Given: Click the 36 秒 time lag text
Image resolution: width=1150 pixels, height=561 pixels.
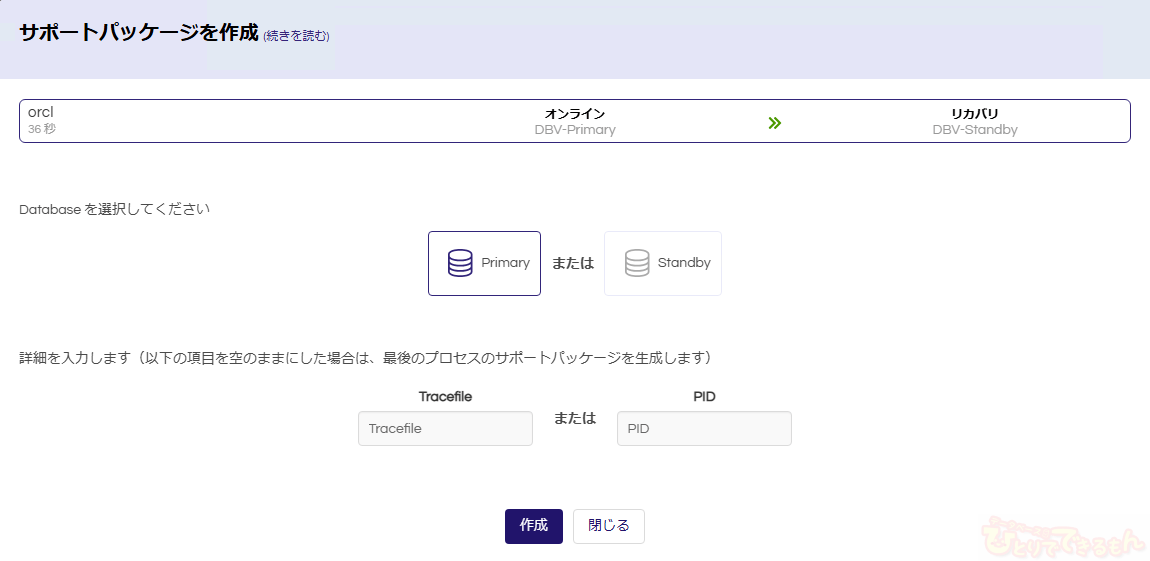Looking at the screenshot, I should (42, 129).
